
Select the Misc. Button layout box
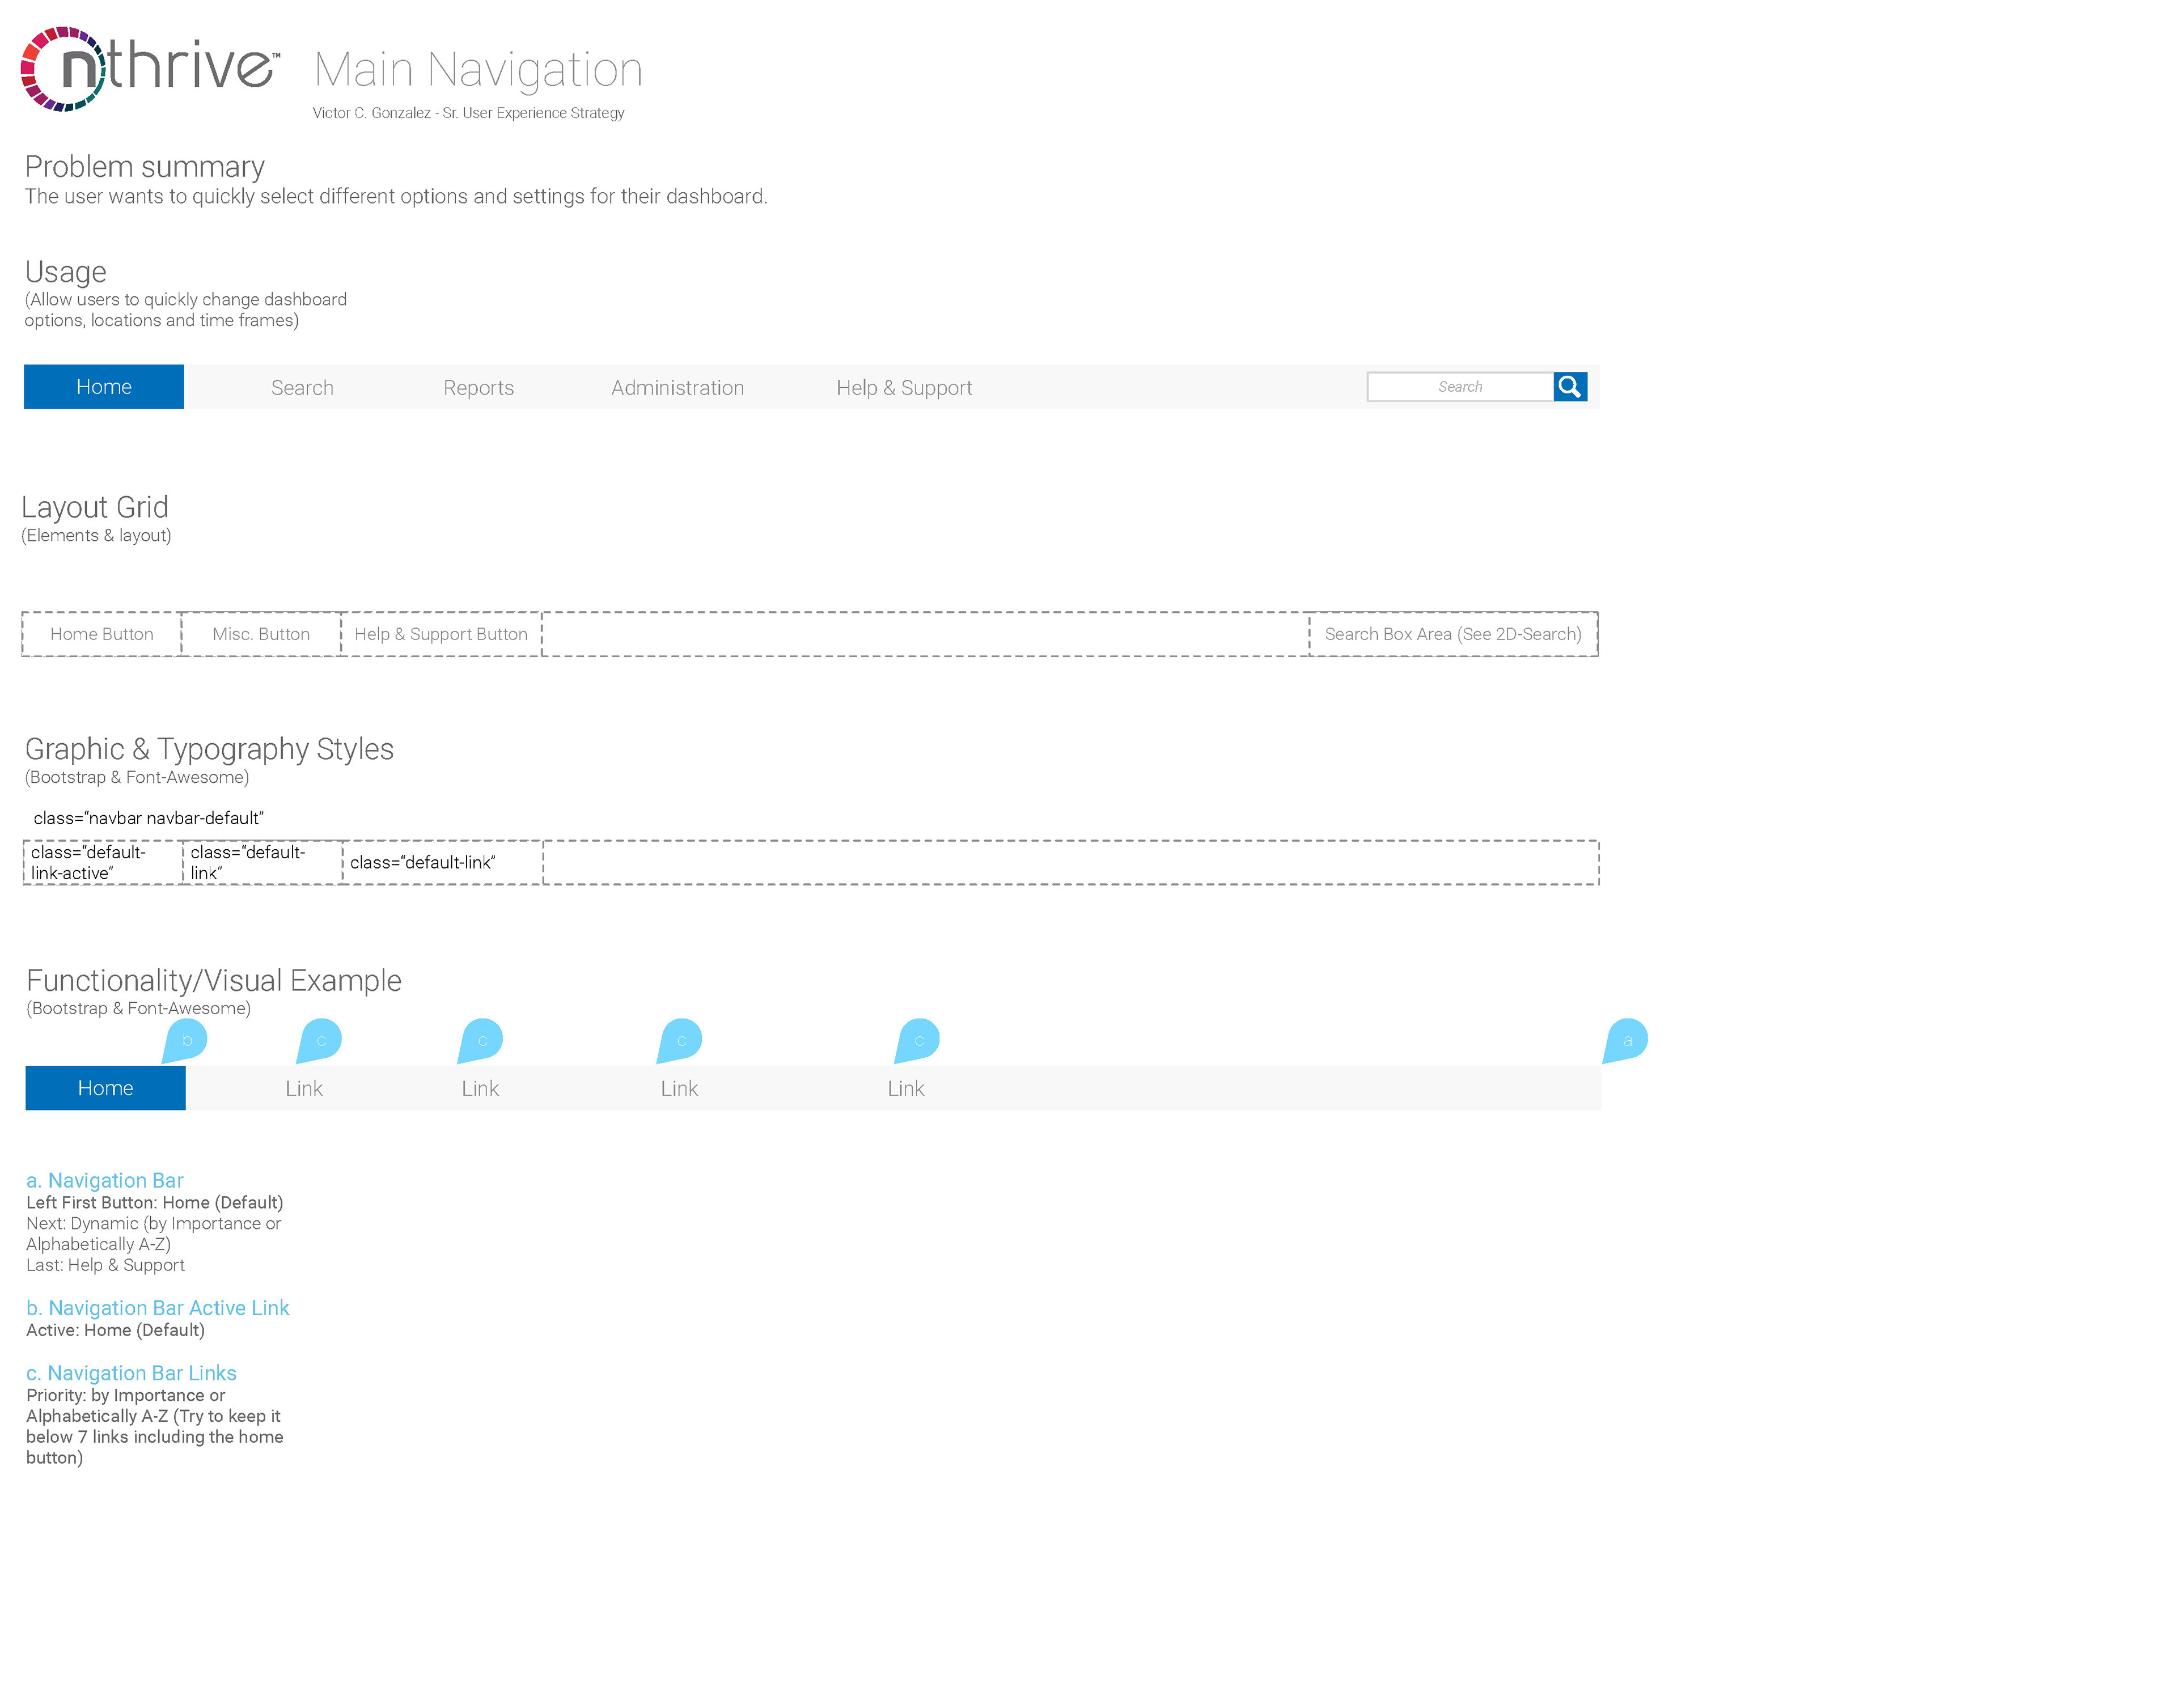coord(261,634)
